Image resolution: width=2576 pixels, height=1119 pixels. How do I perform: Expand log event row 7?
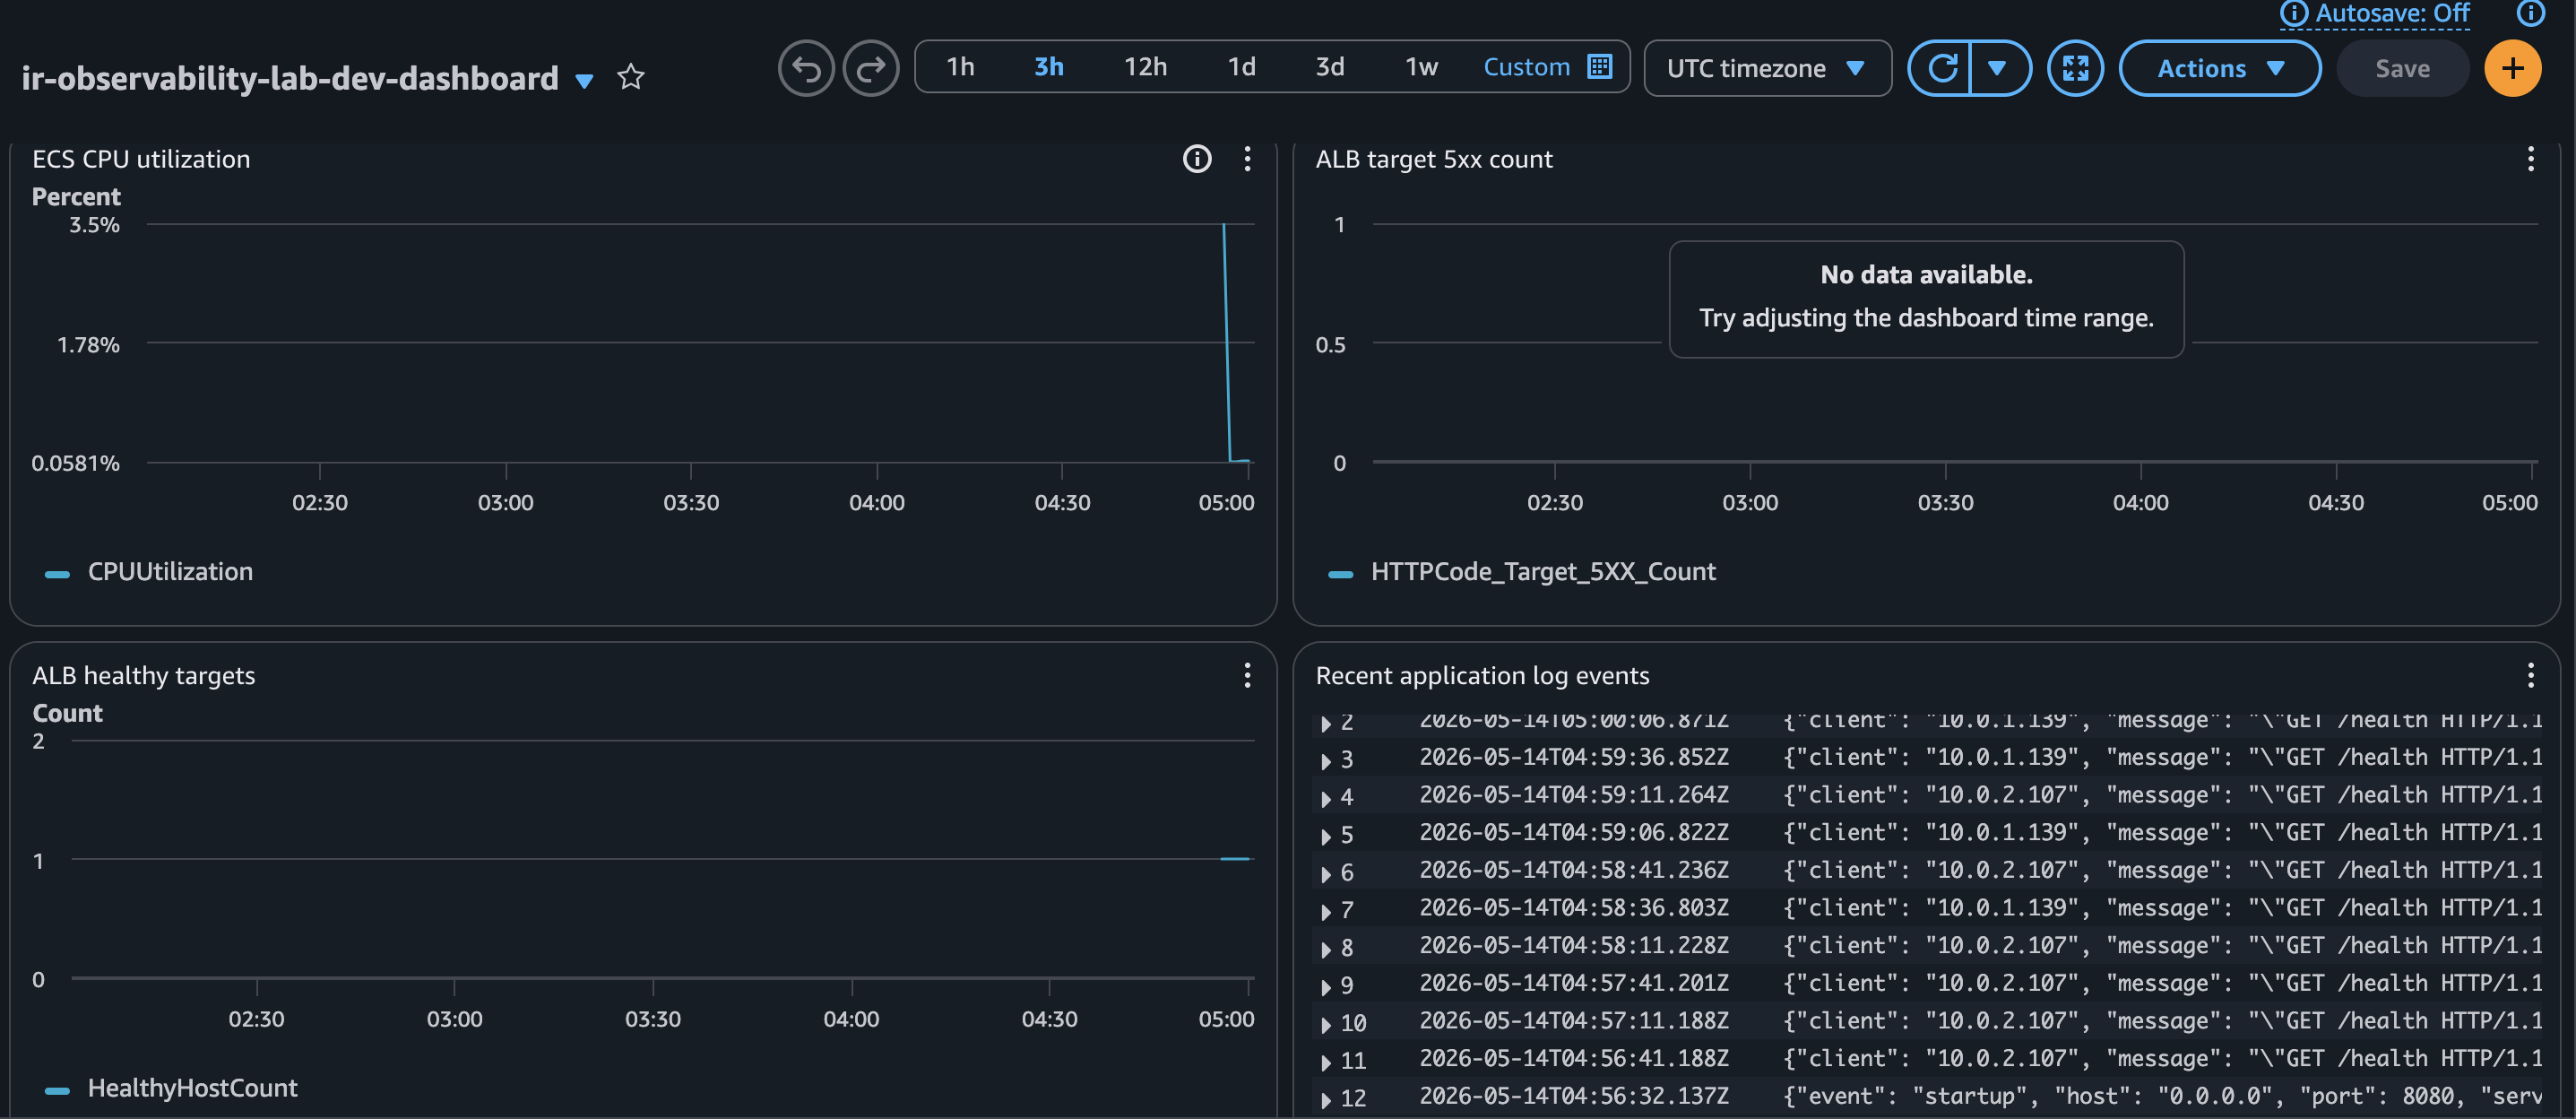[x=1326, y=911]
